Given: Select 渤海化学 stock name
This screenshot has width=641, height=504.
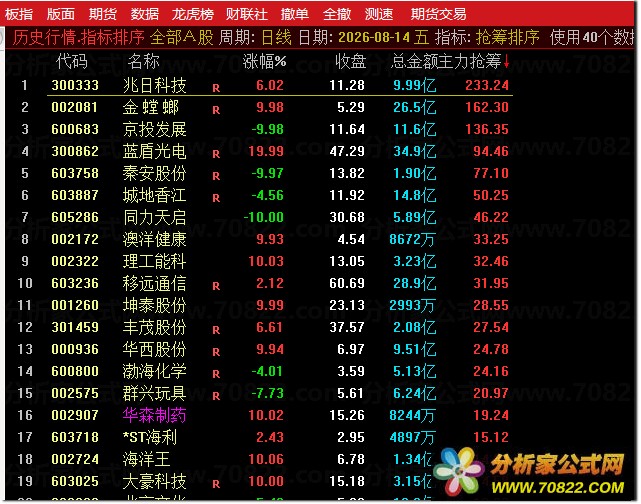Looking at the screenshot, I should point(155,372).
